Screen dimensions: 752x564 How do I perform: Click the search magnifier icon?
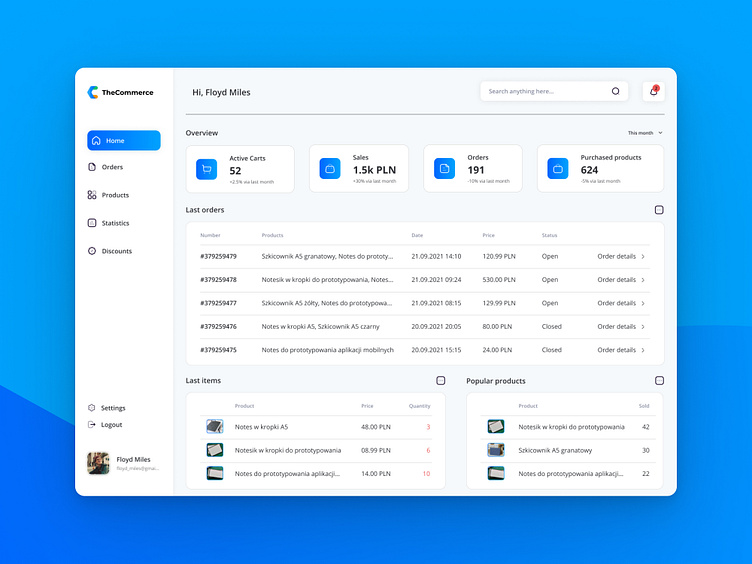click(615, 91)
